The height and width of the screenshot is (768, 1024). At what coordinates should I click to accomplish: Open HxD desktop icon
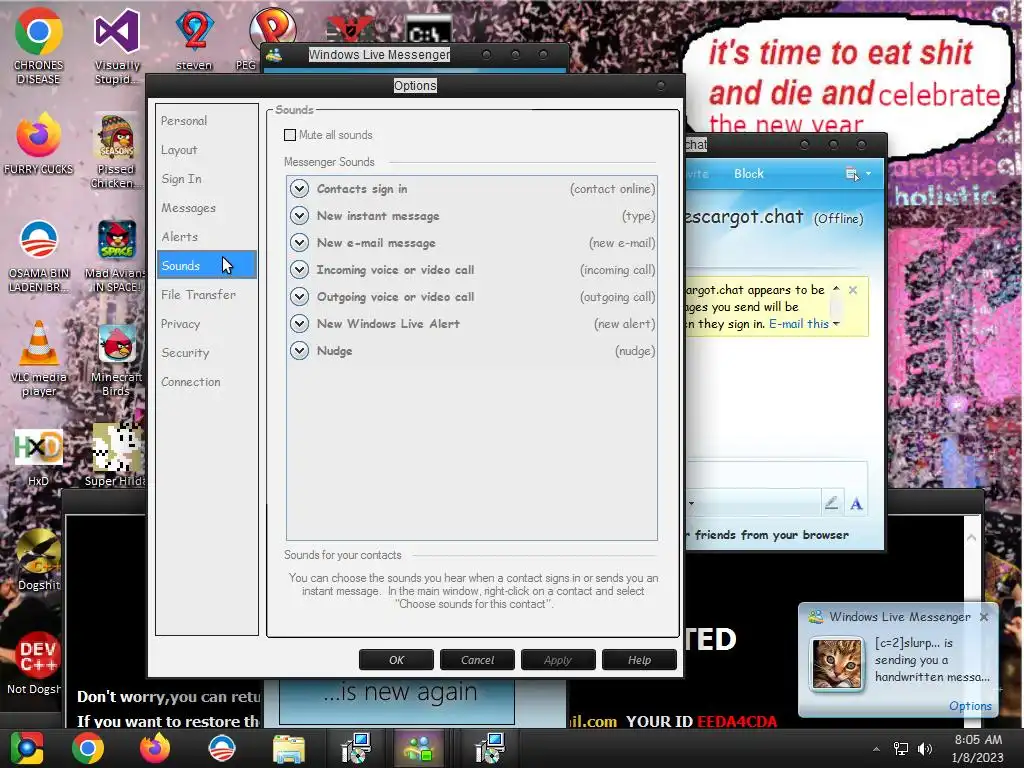pyautogui.click(x=38, y=457)
